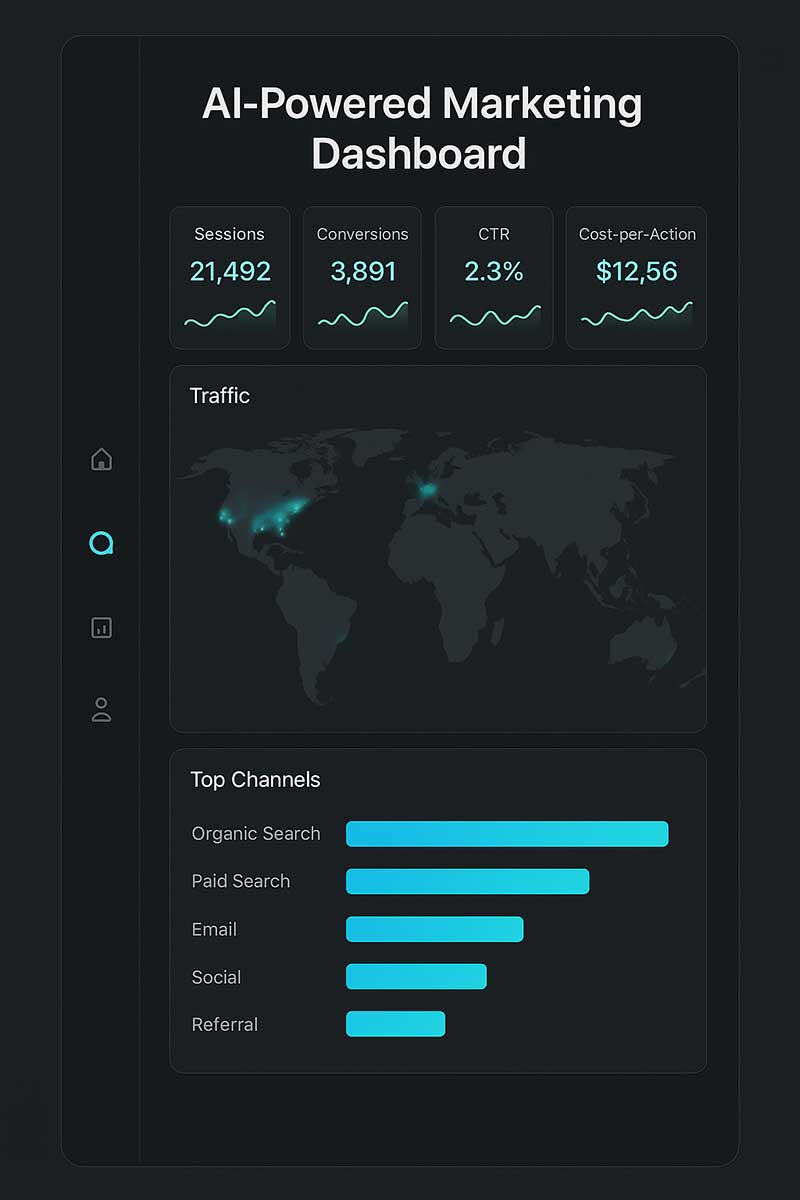Viewport: 800px width, 1200px height.
Task: Open the Sessions metric card
Action: 230,278
